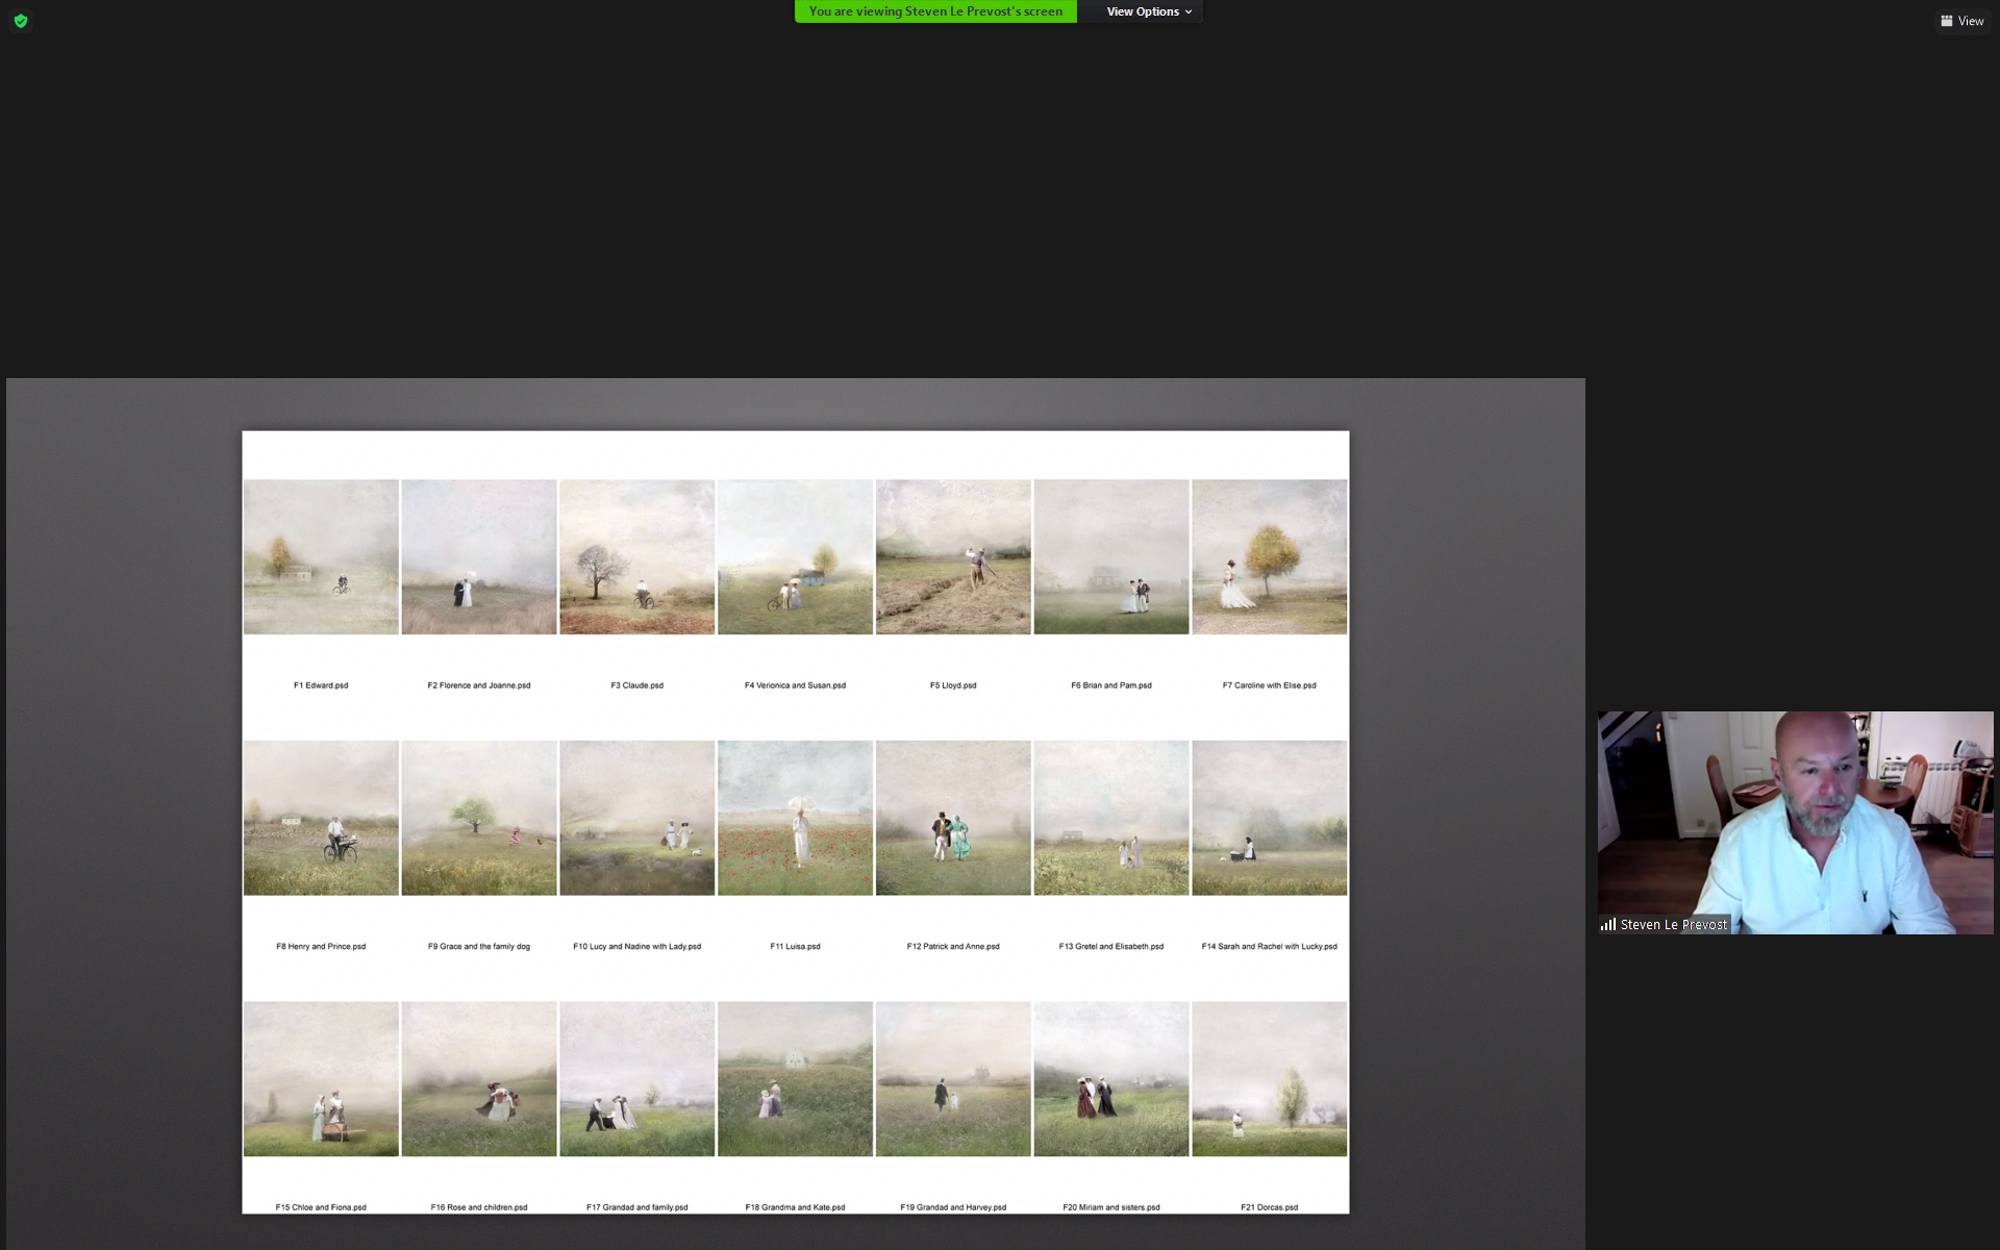
Task: Select the F10 Lucy and Nadine thumbnail
Action: (637, 817)
